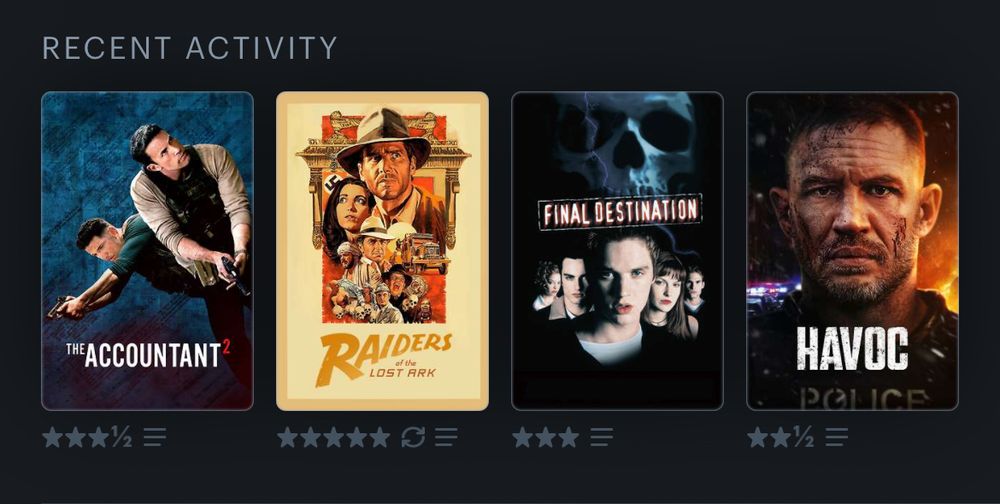
Task: Open the Raiders of the Lost Ark poster
Action: pyautogui.click(x=383, y=251)
